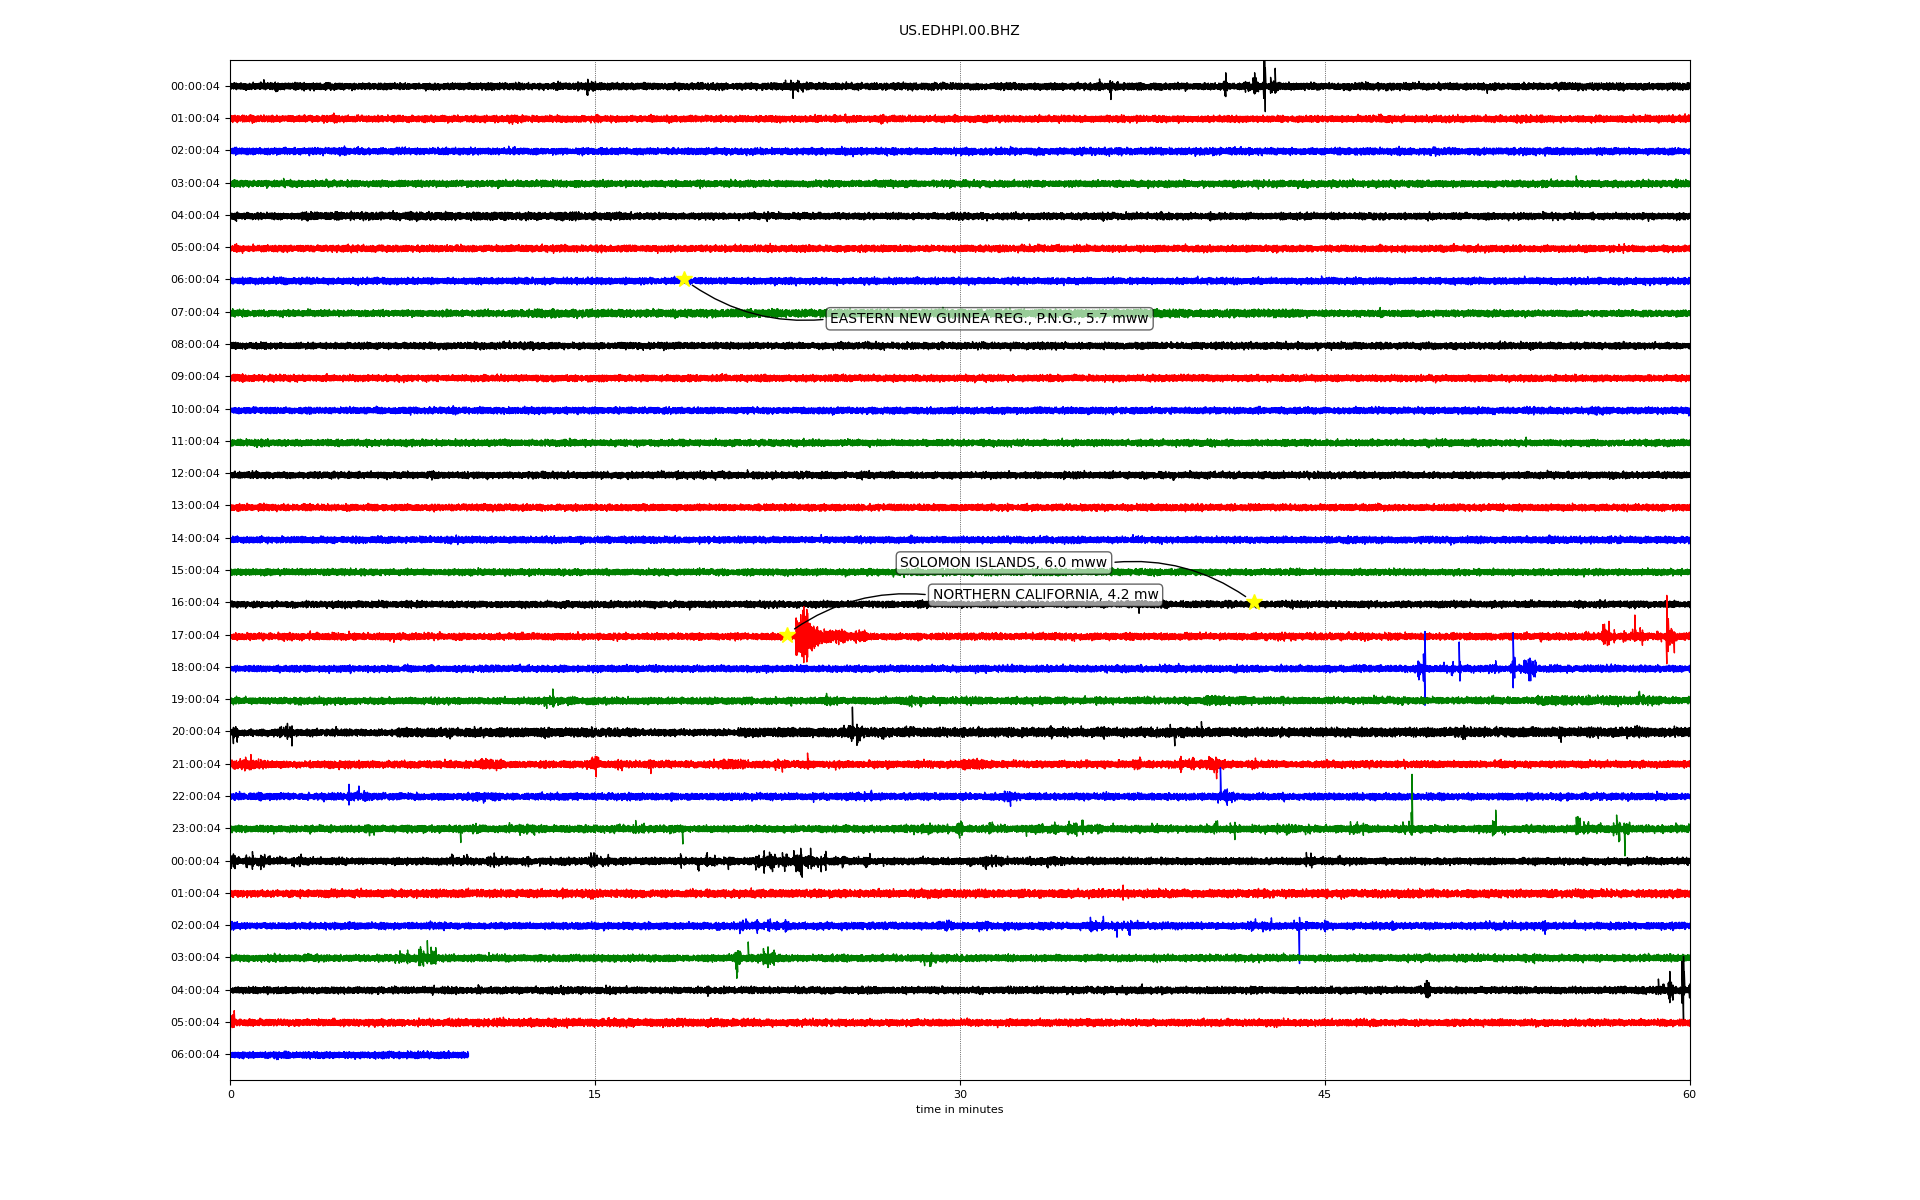
Task: Click the NORTHERN CALIFORNIA 4.2 mw label
Action: 1045,595
